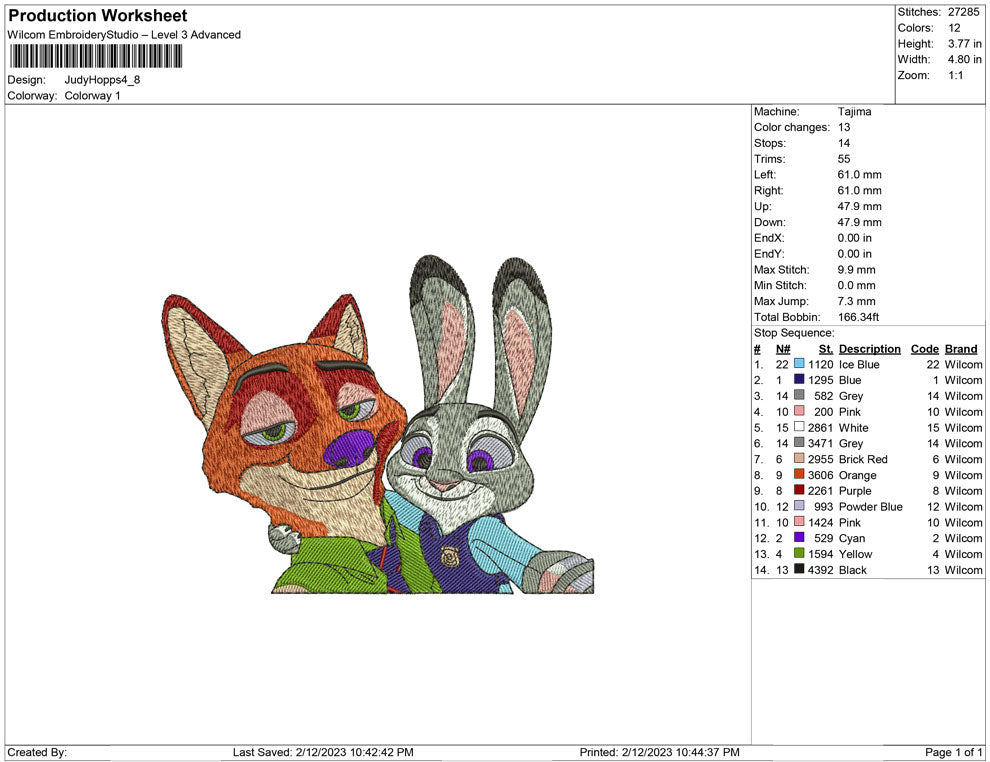Click the Max Jump value '7.3 mm'
The width and height of the screenshot is (990, 762).
coord(856,301)
